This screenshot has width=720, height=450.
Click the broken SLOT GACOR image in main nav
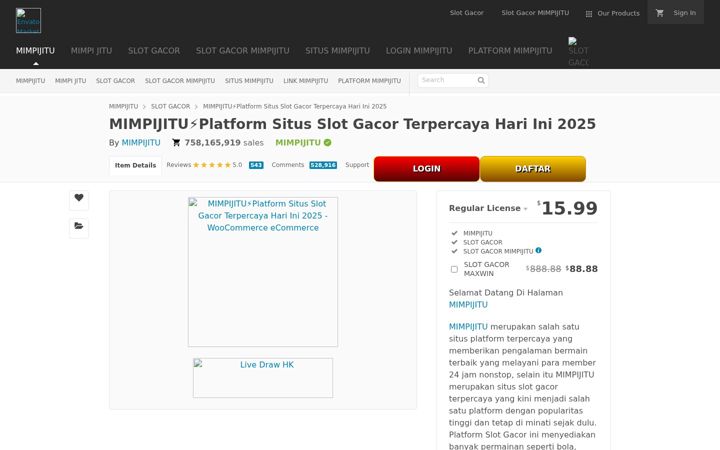pyautogui.click(x=579, y=52)
